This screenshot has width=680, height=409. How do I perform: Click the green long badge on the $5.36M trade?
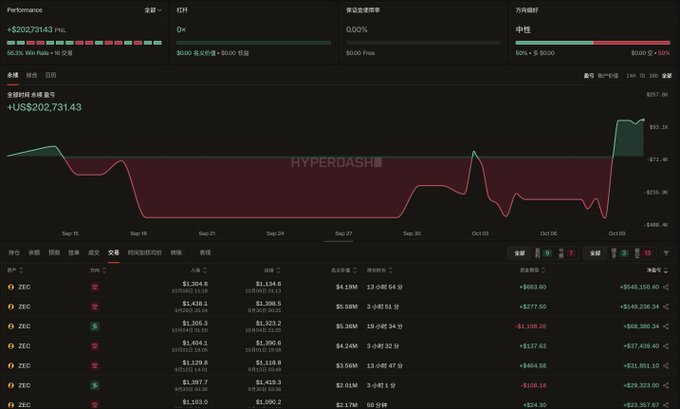click(x=95, y=326)
